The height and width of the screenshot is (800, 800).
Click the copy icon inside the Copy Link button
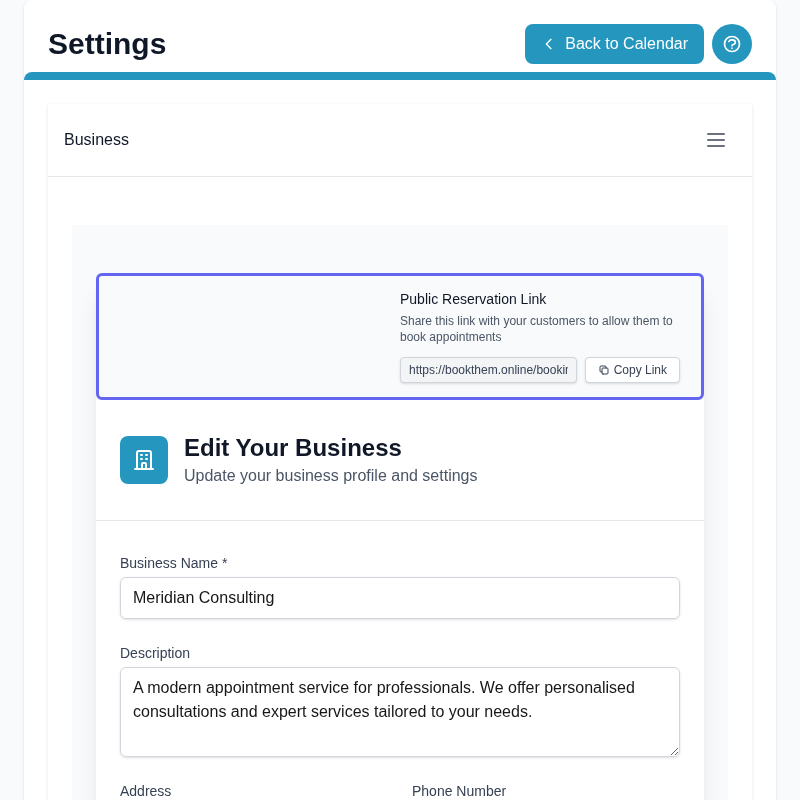pyautogui.click(x=604, y=370)
